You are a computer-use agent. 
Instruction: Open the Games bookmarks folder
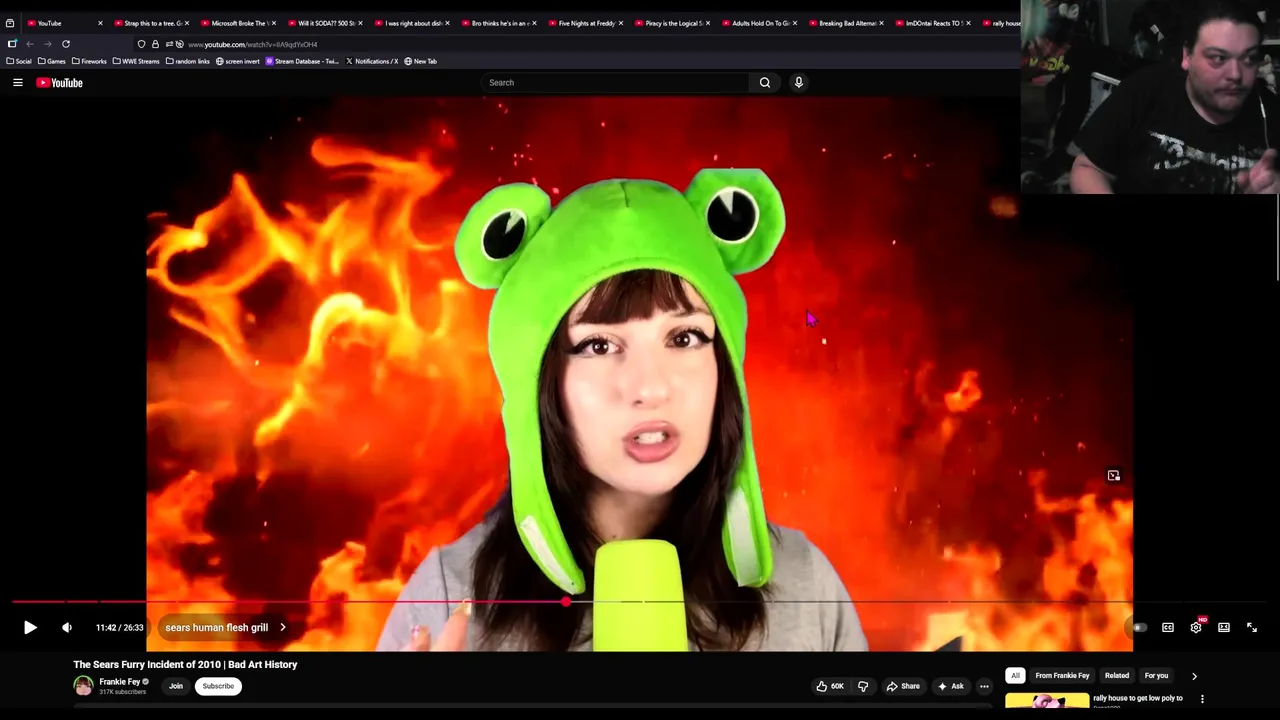[52, 62]
